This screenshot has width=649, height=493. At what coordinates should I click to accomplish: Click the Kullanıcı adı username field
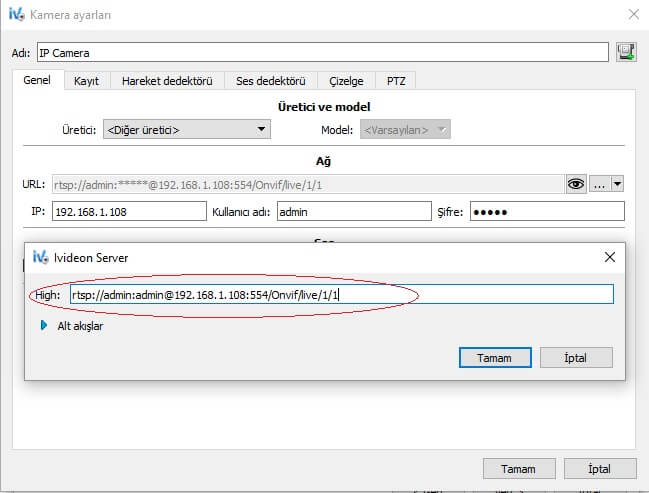[x=354, y=211]
